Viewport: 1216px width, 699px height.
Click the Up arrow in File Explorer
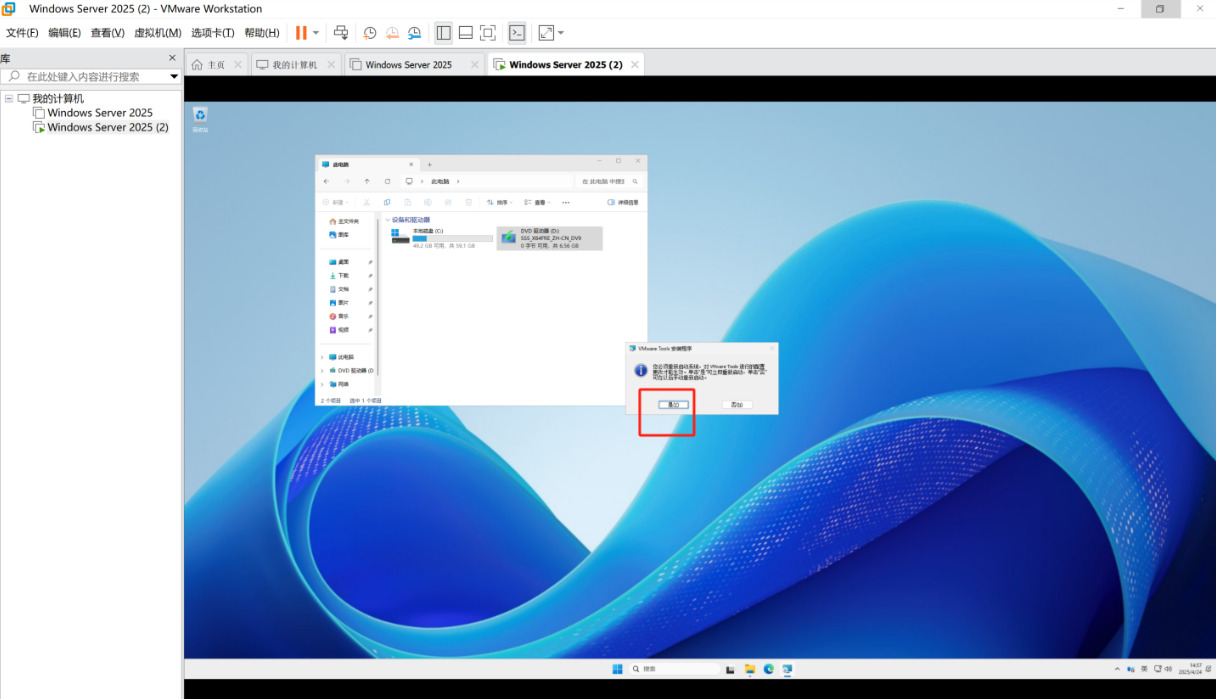tap(367, 181)
